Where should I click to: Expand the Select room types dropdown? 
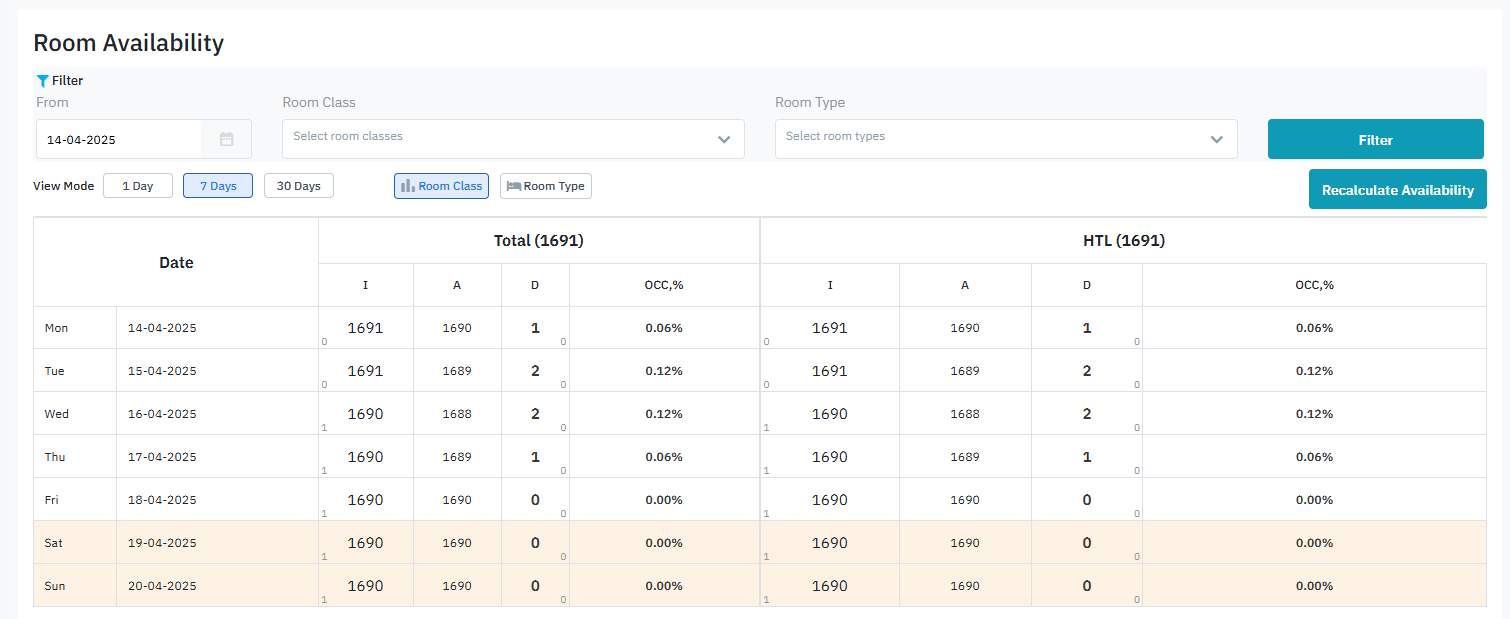[988, 138]
